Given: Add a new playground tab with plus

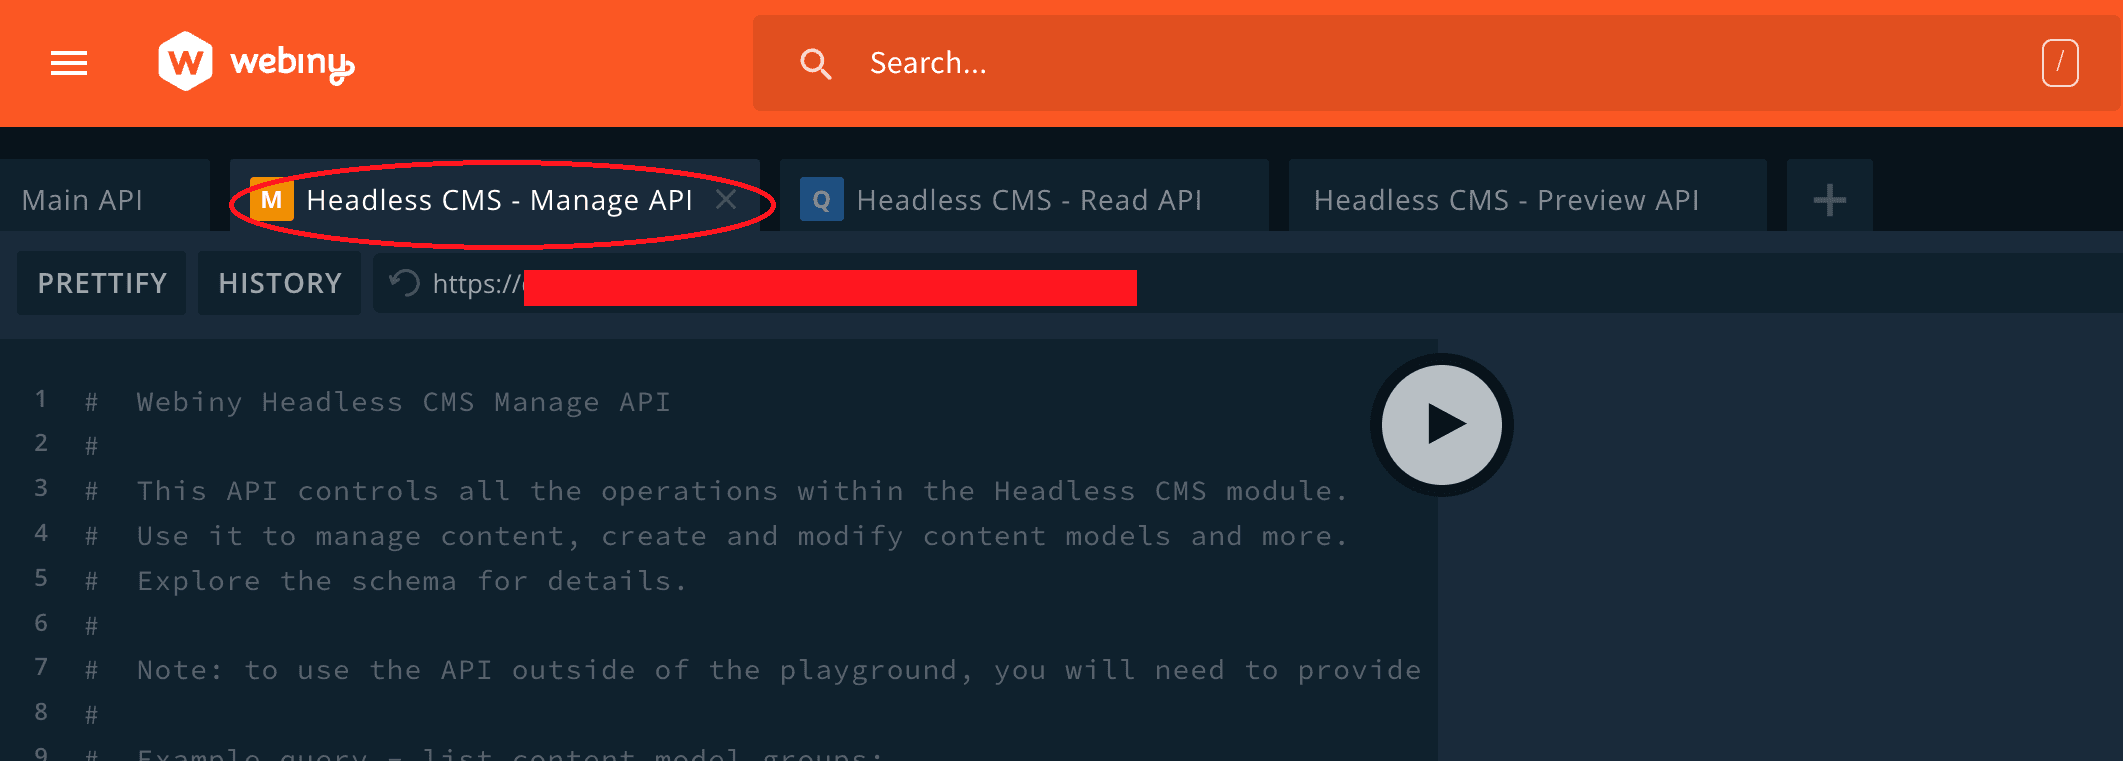Looking at the screenshot, I should click(1829, 200).
